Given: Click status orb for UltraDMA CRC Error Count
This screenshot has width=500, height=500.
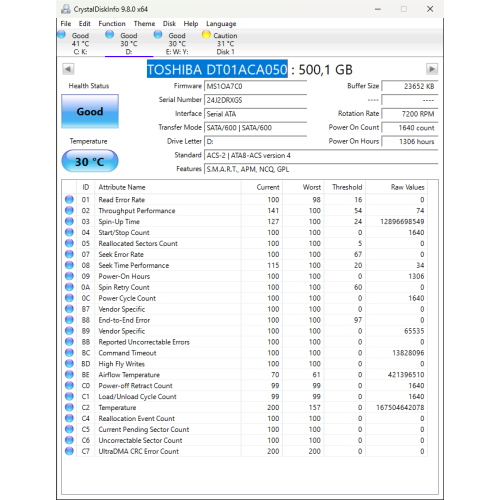Looking at the screenshot, I should [69, 451].
